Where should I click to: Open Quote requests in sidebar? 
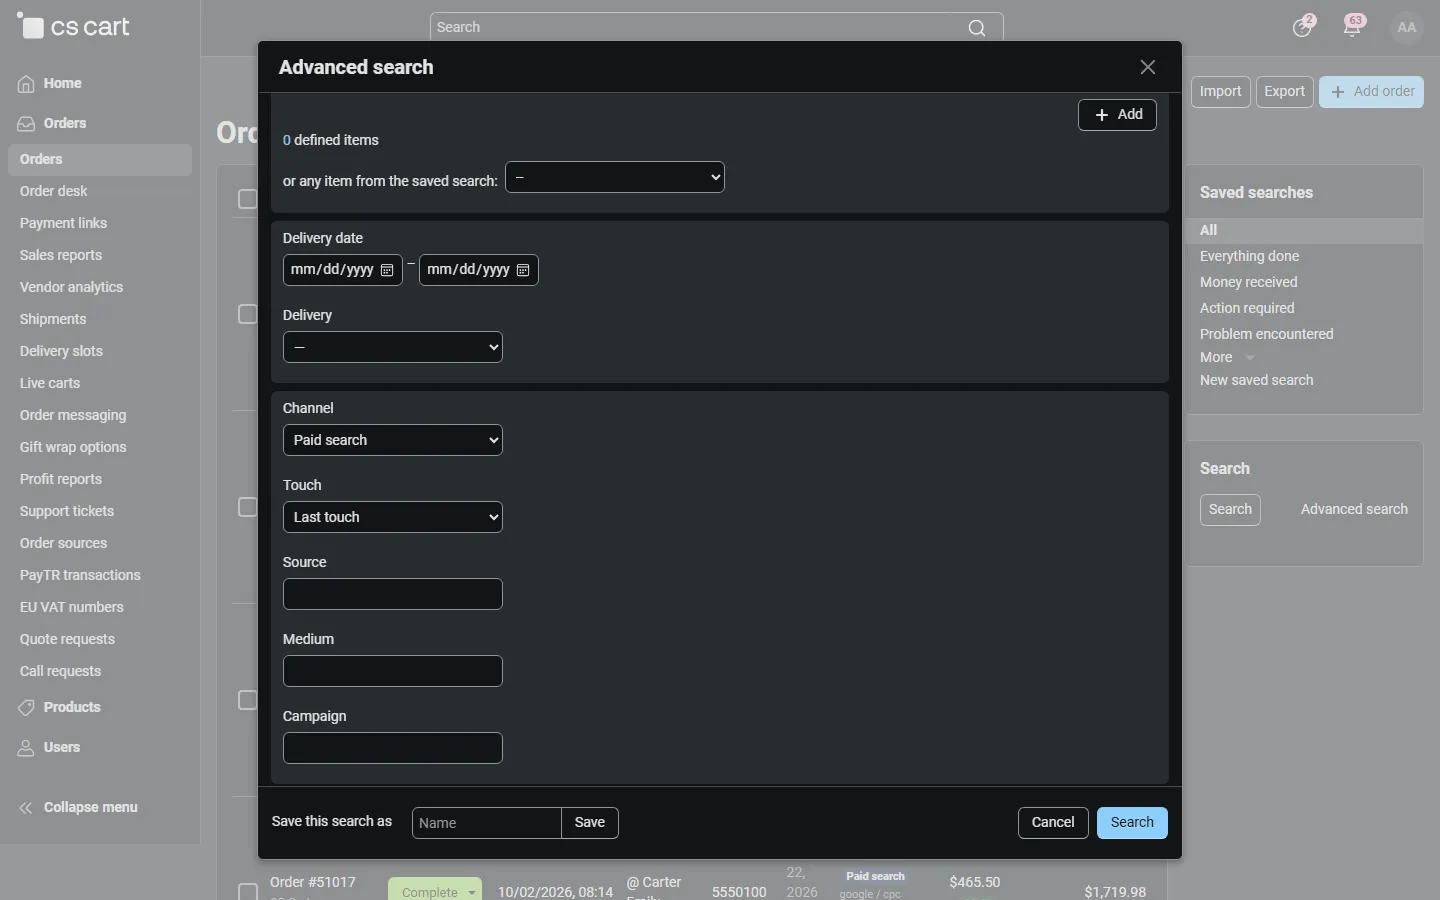pos(67,639)
